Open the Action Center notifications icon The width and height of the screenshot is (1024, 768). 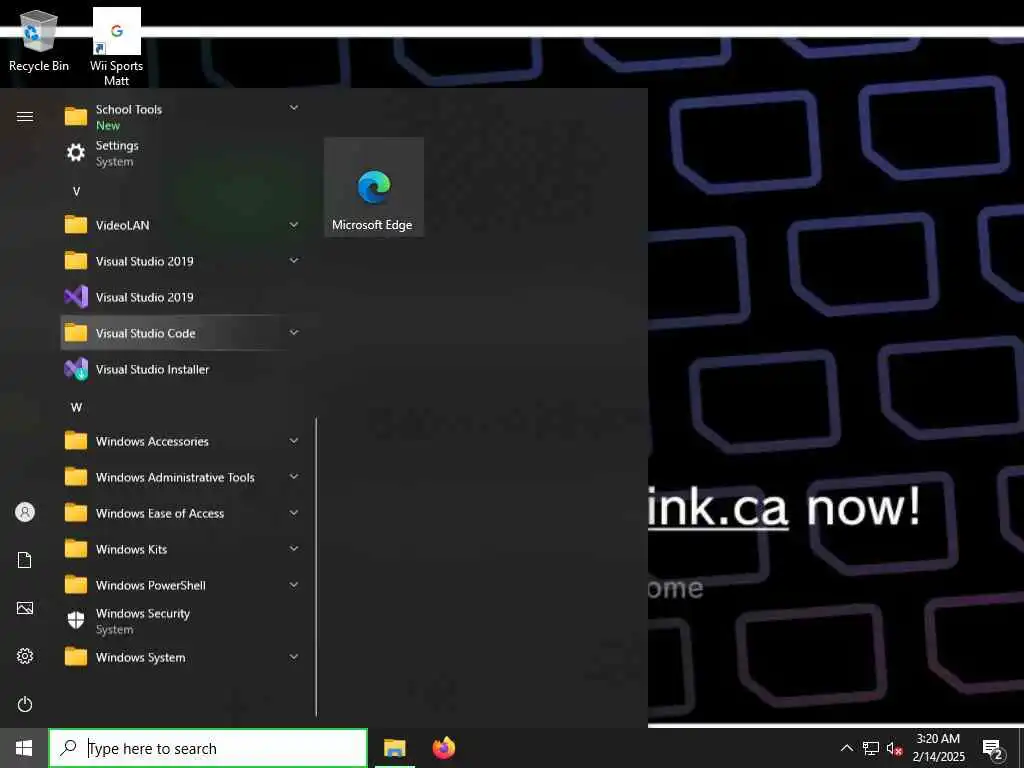pos(993,748)
